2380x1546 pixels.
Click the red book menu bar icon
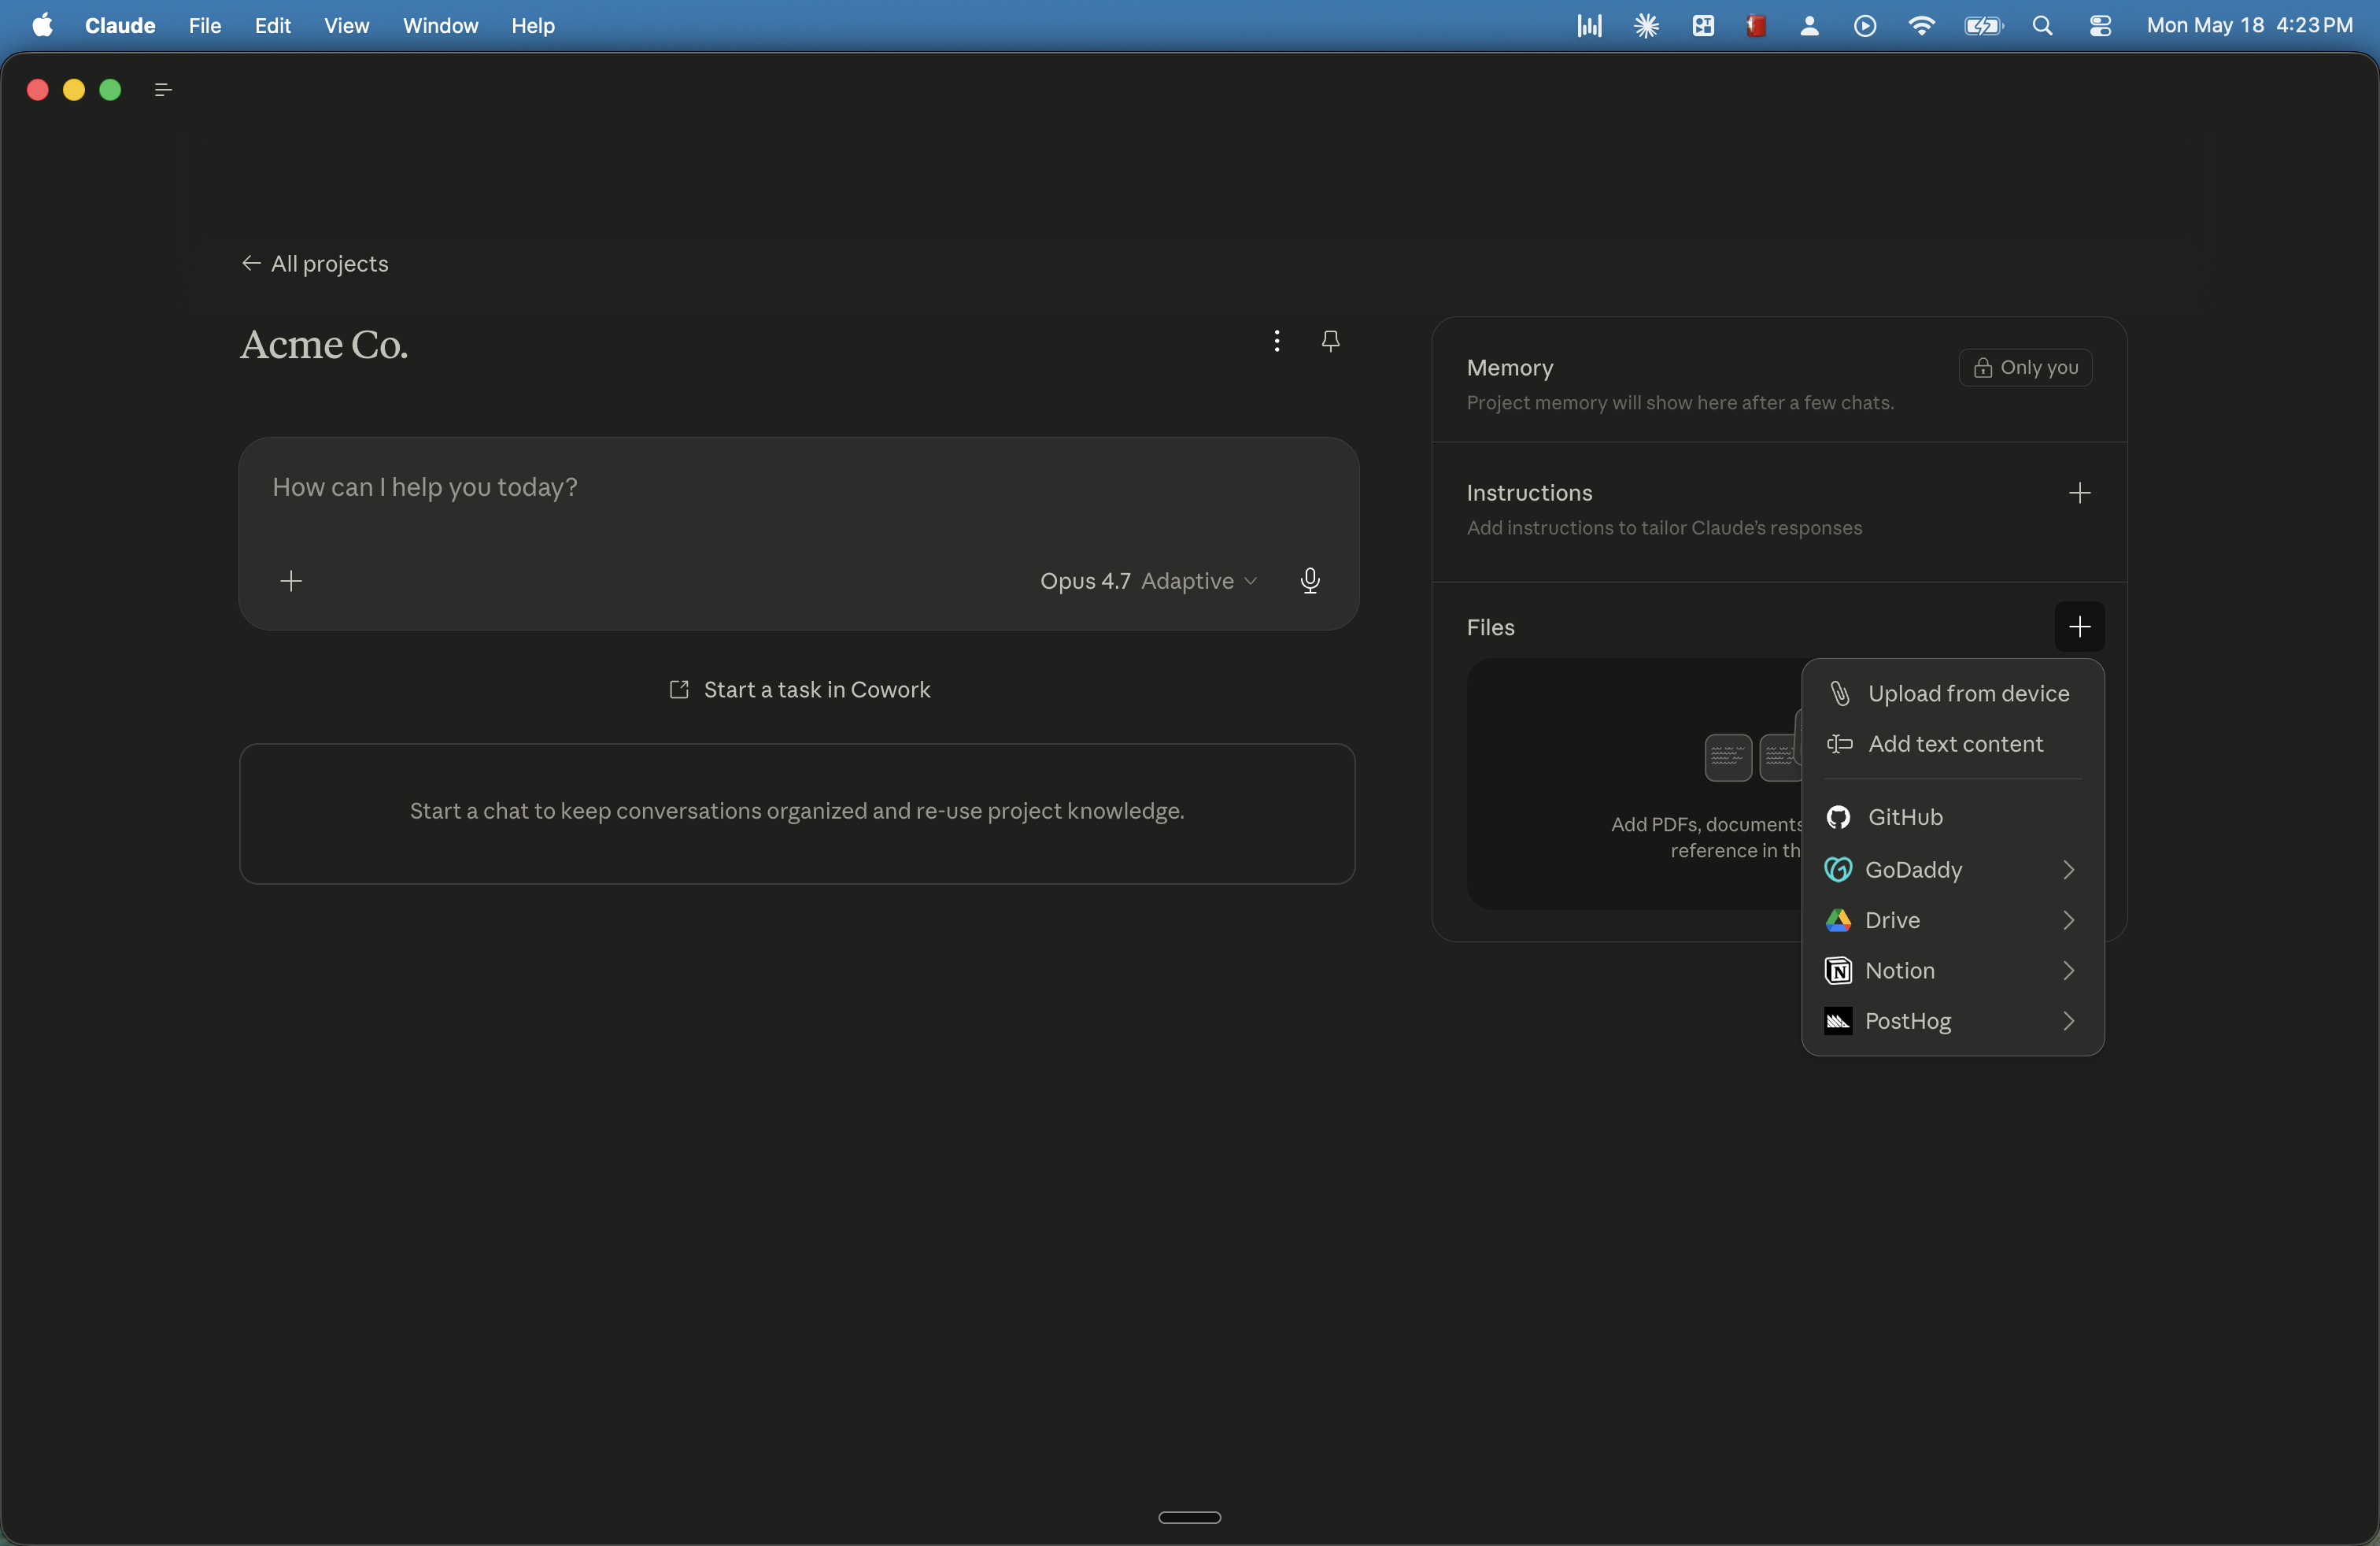pos(1756,25)
